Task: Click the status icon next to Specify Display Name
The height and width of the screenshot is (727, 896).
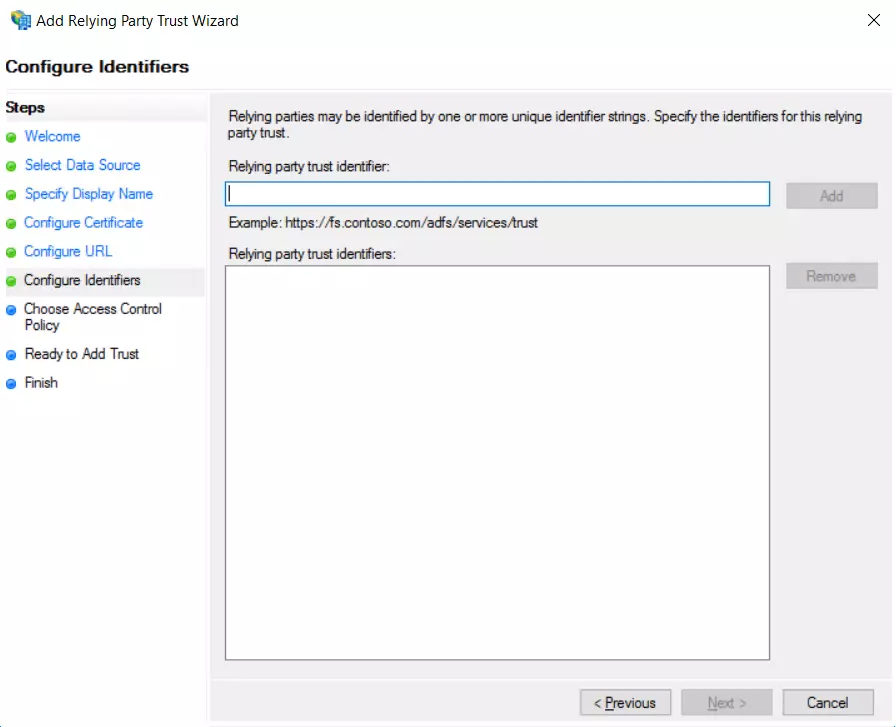Action: click(11, 194)
